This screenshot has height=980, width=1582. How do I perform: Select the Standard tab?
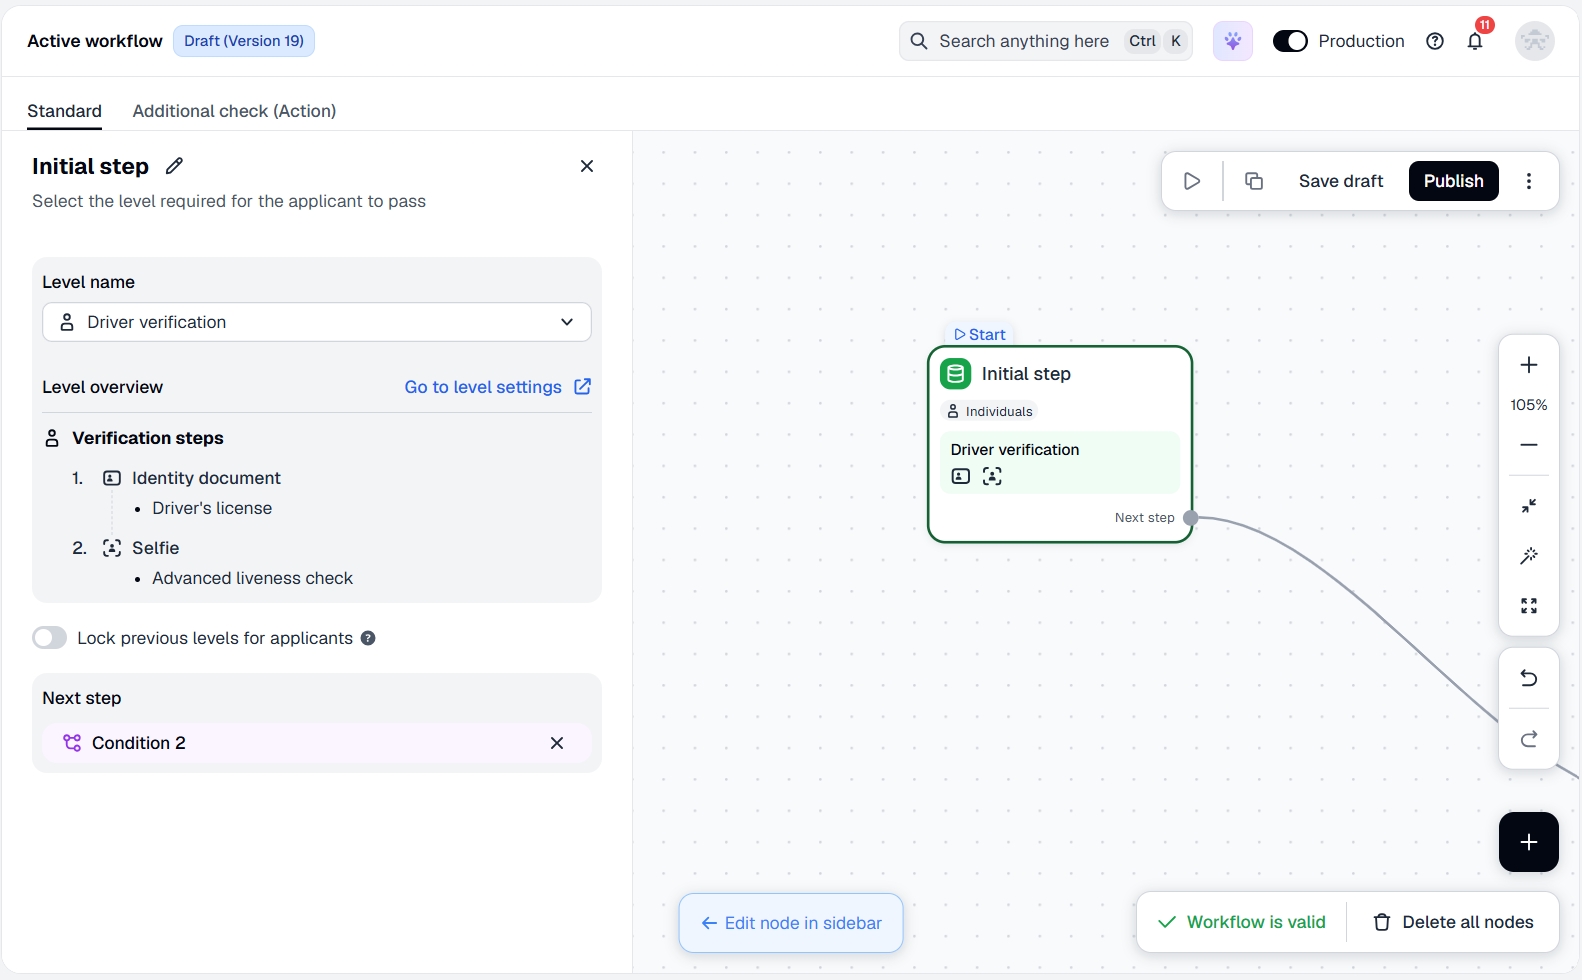click(64, 111)
